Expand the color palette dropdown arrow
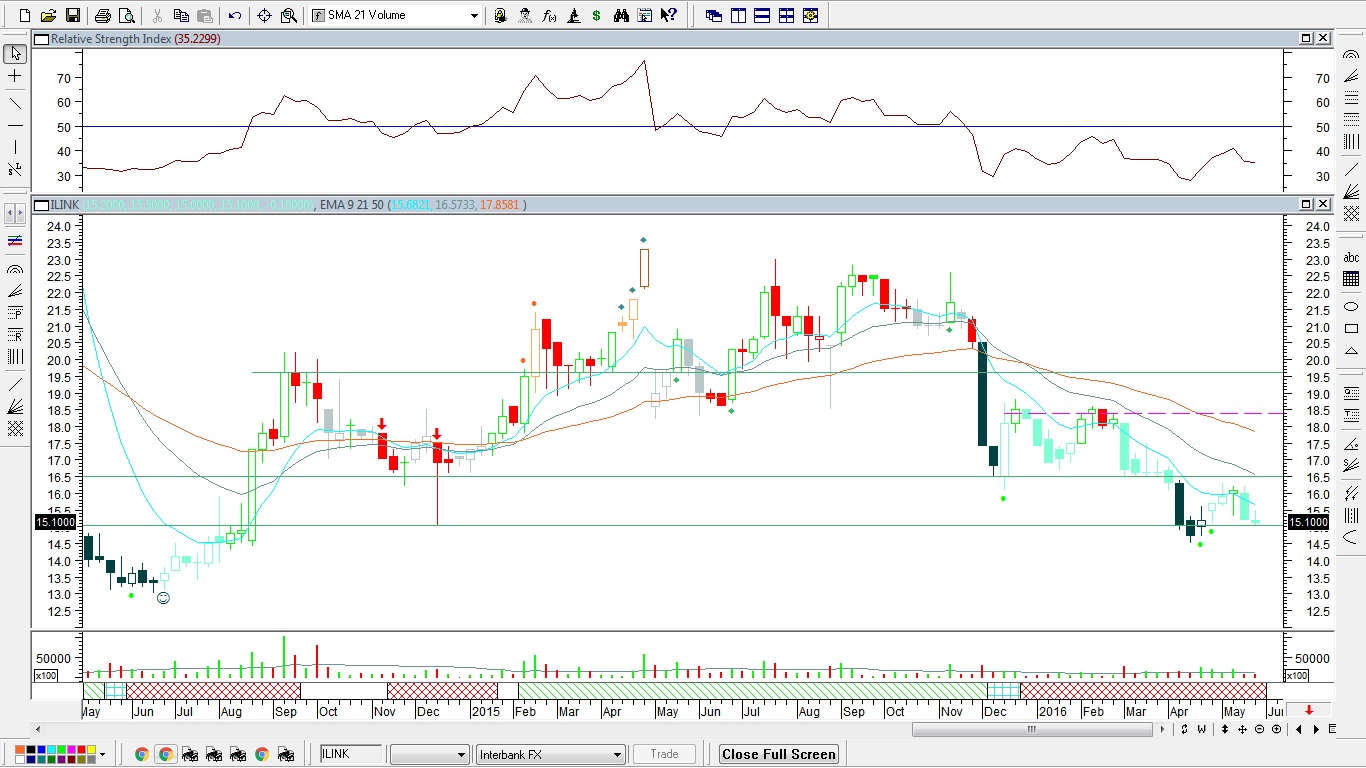This screenshot has width=1366, height=768. point(102,754)
